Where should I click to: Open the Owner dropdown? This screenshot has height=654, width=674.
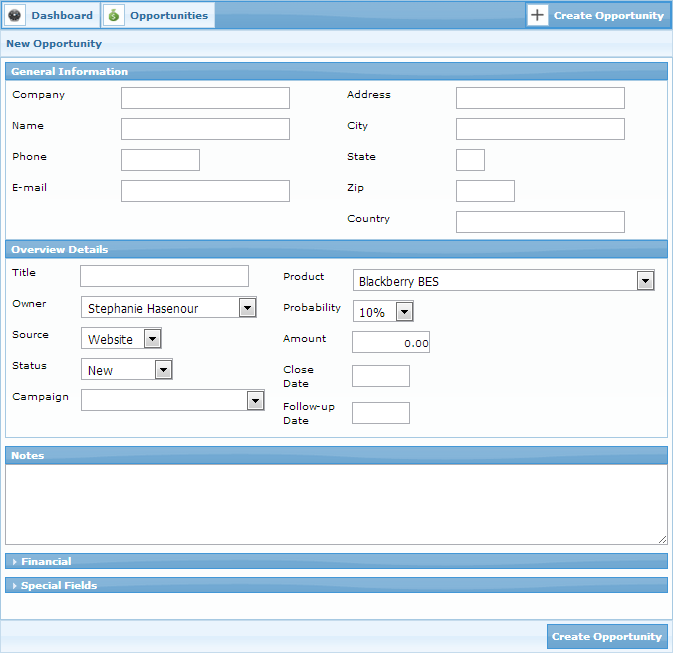(x=248, y=308)
